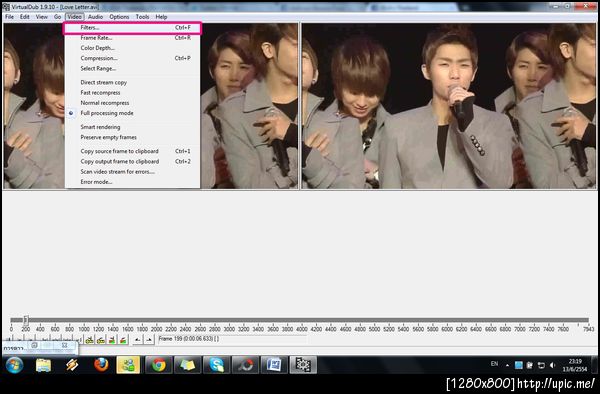The width and height of the screenshot is (600, 394).
Task: Choose Select Range... menu entry
Action: (132, 69)
